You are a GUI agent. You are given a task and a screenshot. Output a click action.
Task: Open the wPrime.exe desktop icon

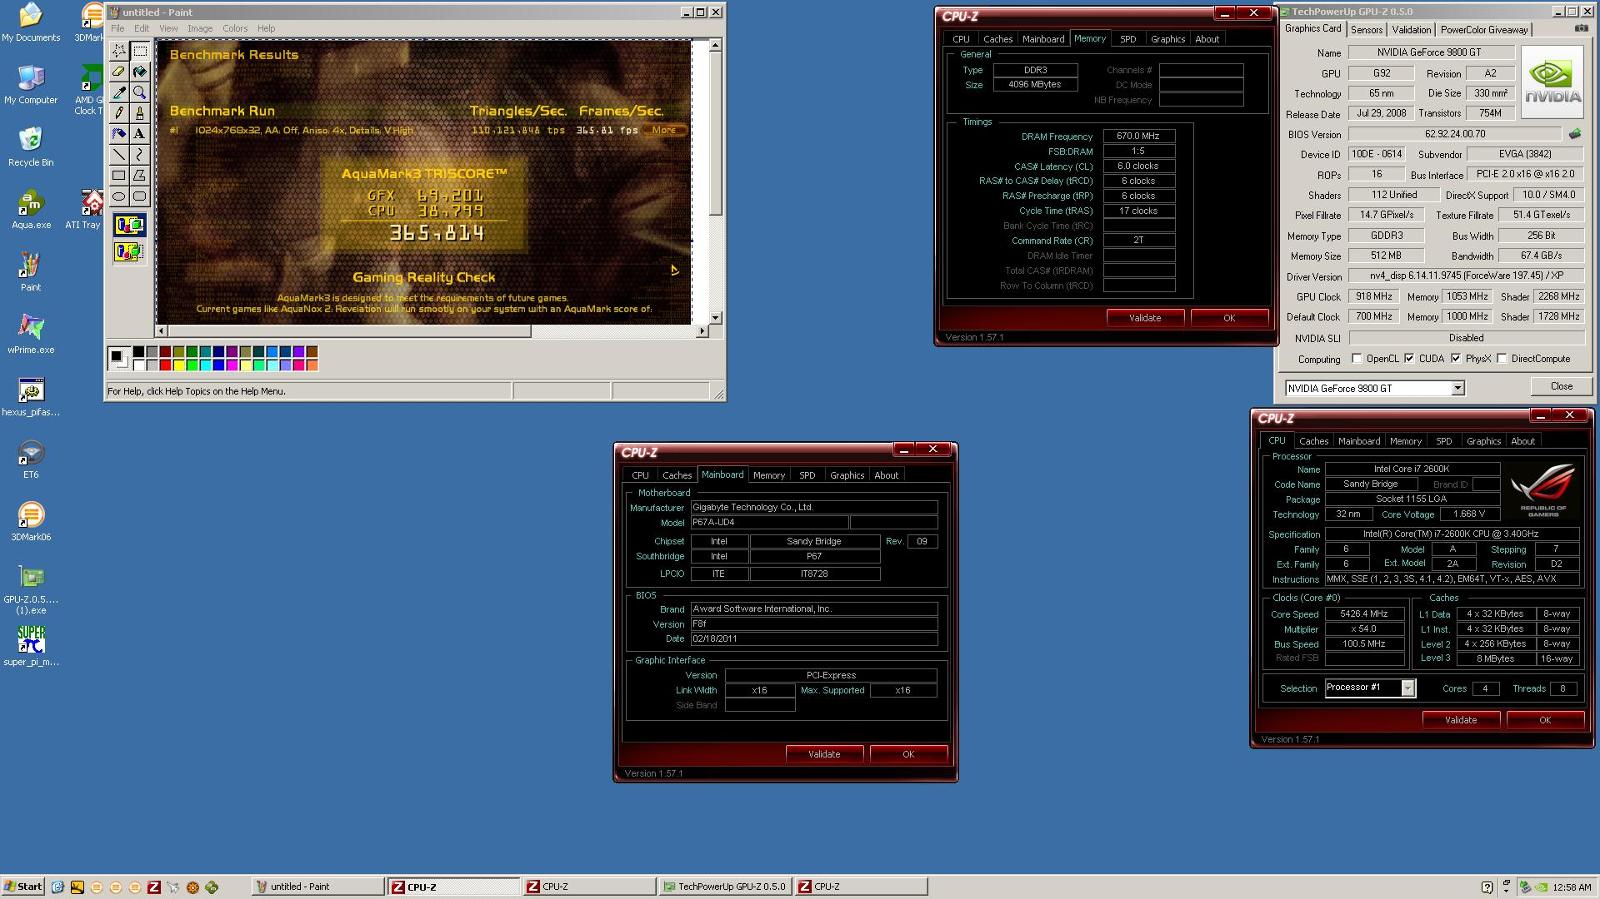pyautogui.click(x=31, y=334)
